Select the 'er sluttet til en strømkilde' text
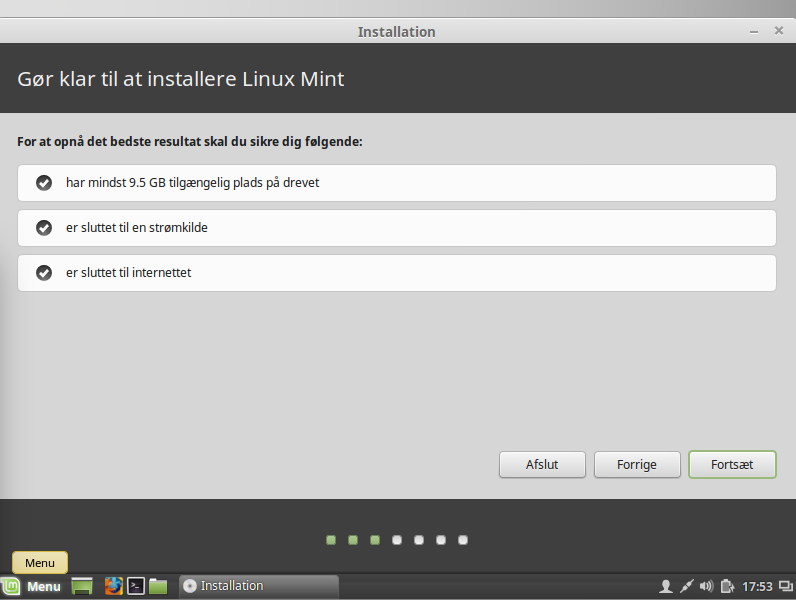The width and height of the screenshot is (796, 600). click(137, 228)
